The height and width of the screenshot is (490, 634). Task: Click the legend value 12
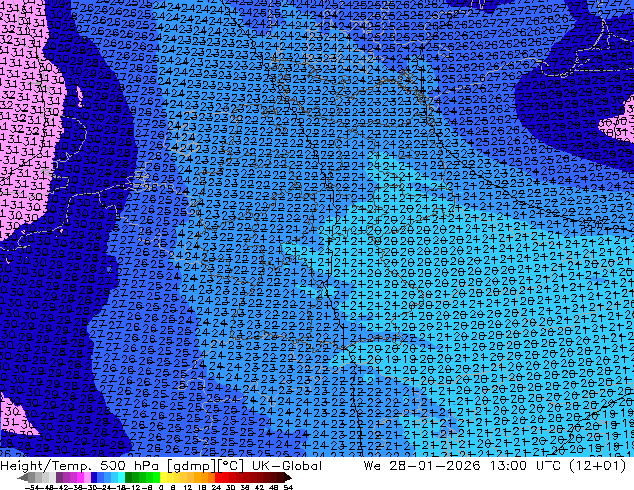(x=187, y=487)
